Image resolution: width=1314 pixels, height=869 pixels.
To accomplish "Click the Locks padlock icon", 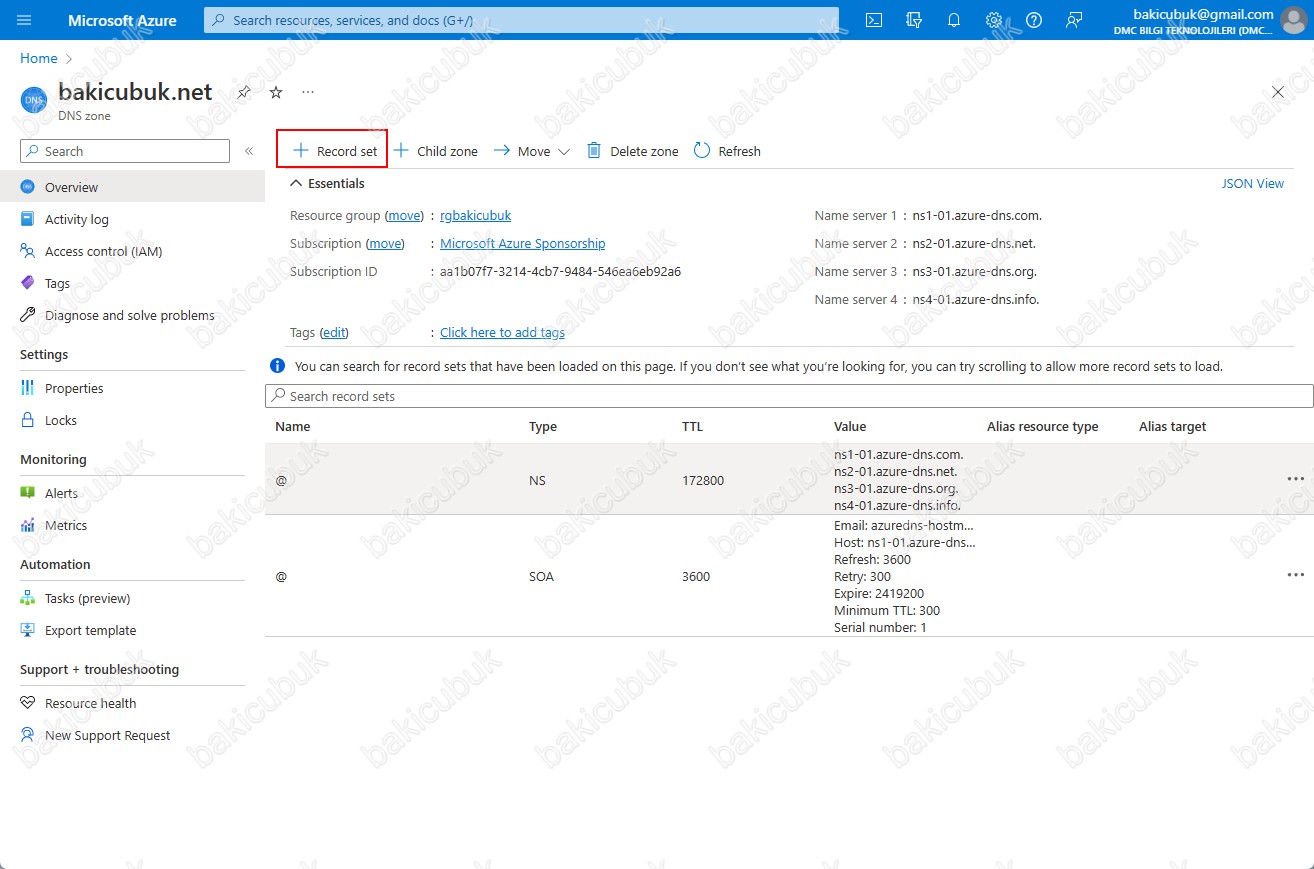I will [28, 420].
